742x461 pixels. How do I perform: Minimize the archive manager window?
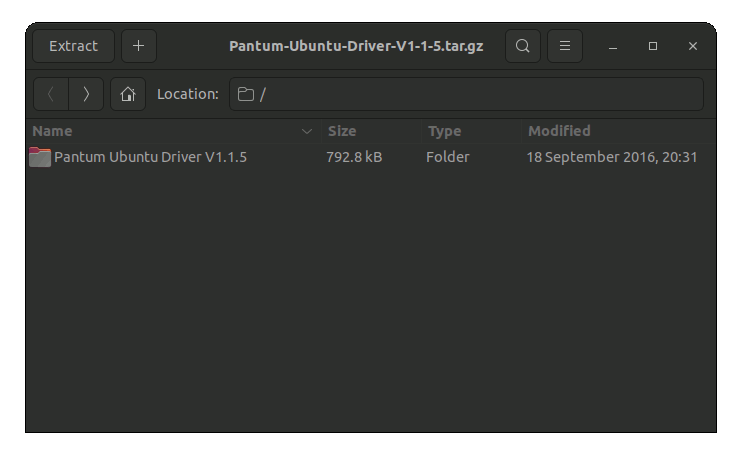click(x=613, y=46)
